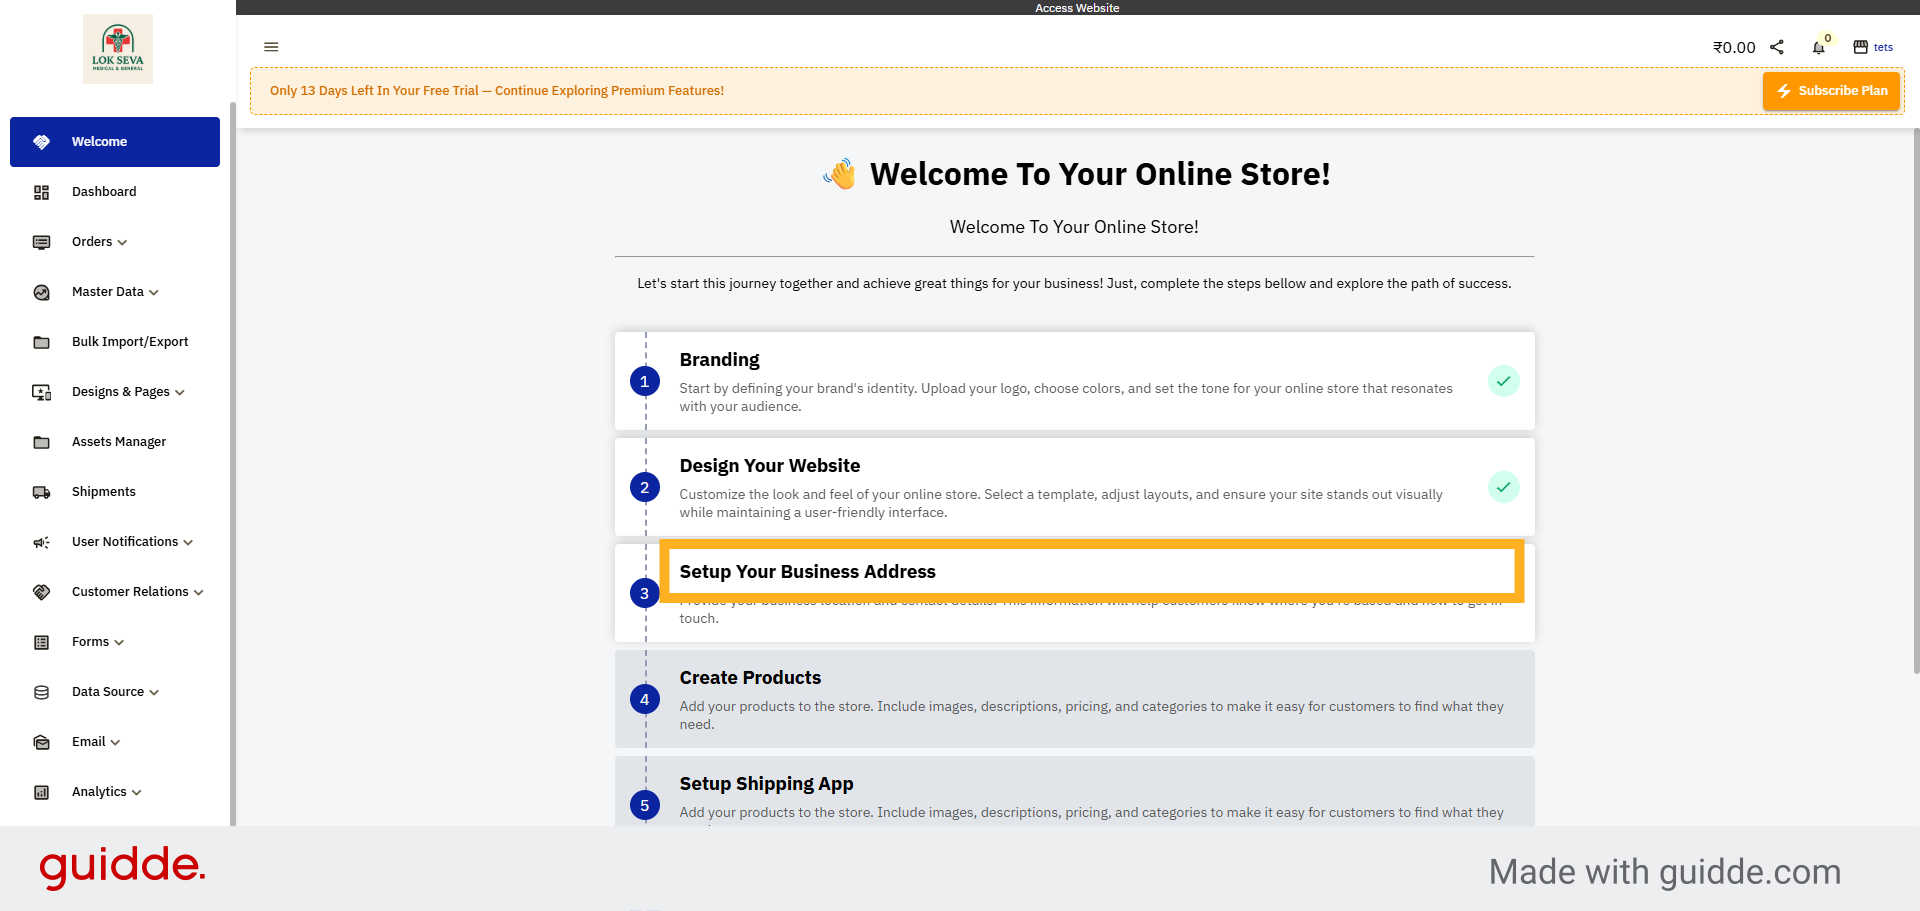Select Welcome in the sidebar
The height and width of the screenshot is (911, 1920).
(99, 141)
